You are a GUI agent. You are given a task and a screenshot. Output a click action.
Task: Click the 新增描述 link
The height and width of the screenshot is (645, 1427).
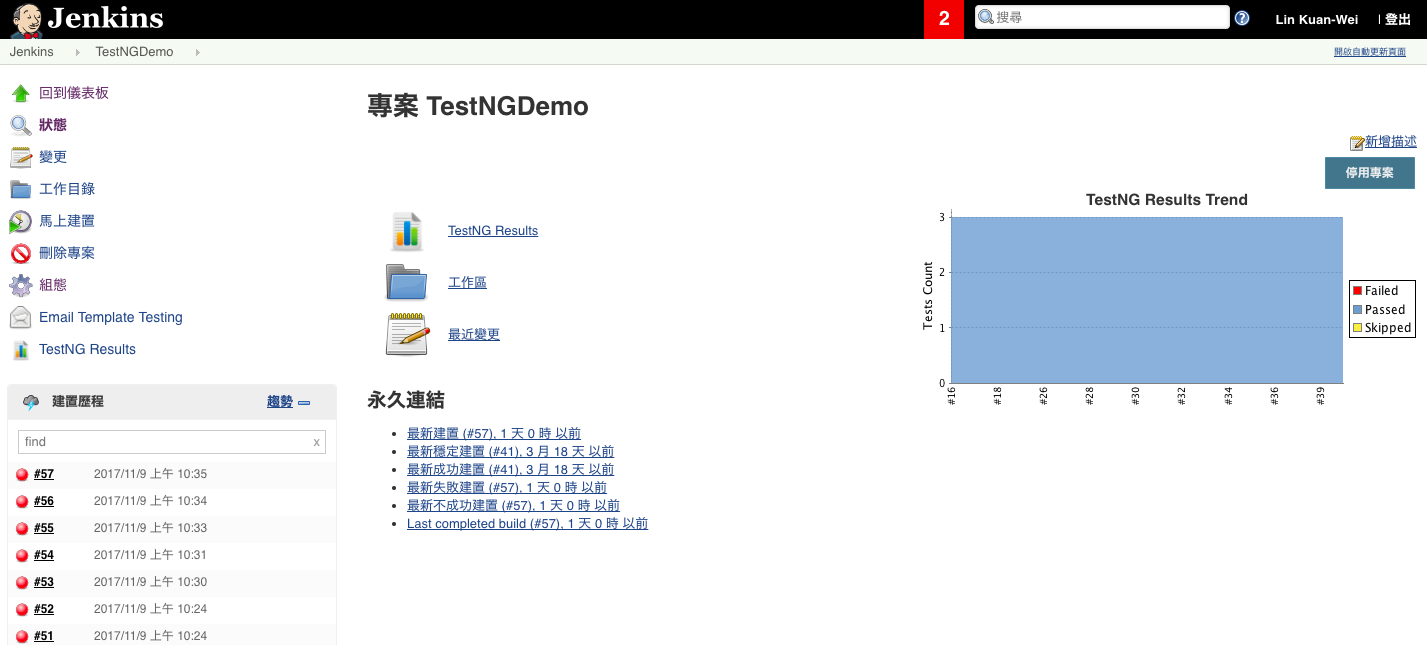tap(1390, 142)
